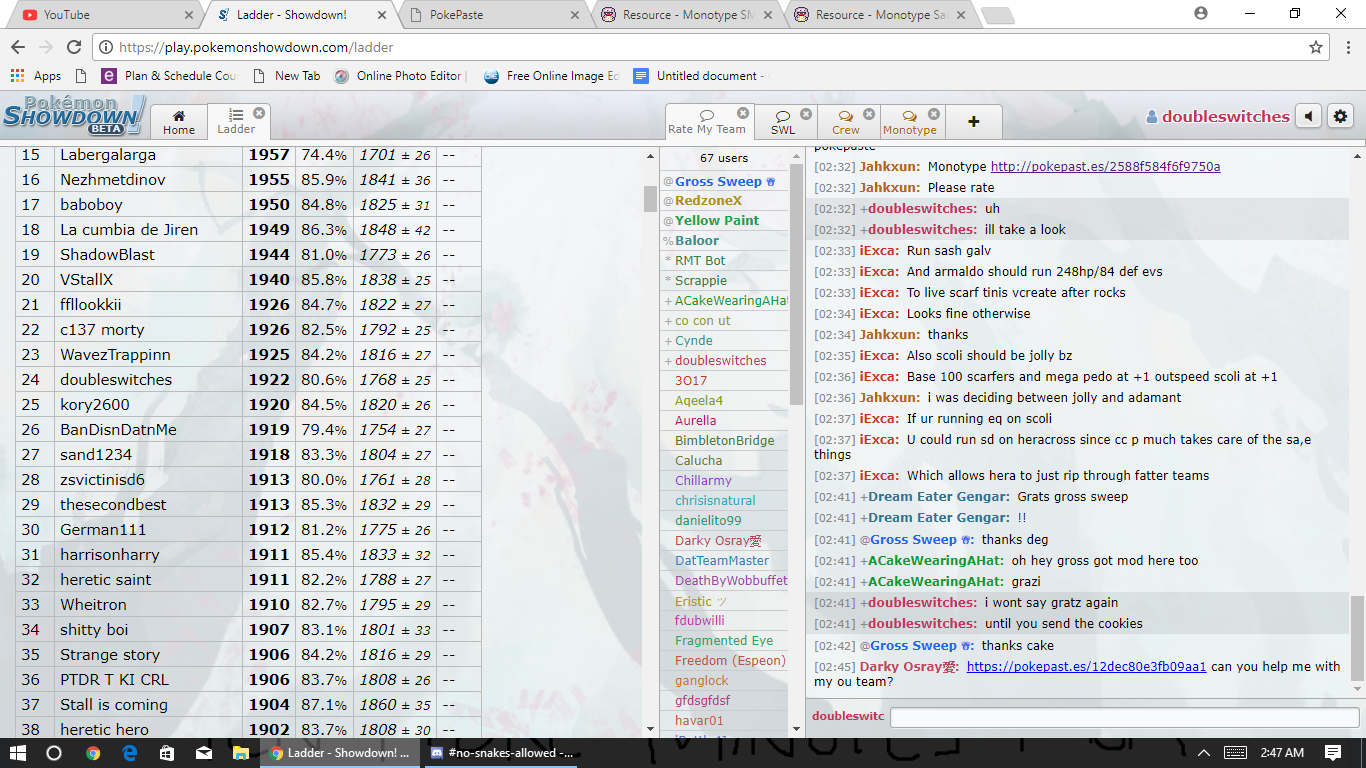The height and width of the screenshot is (768, 1366).
Task: Add a new room with plus button
Action: point(973,121)
